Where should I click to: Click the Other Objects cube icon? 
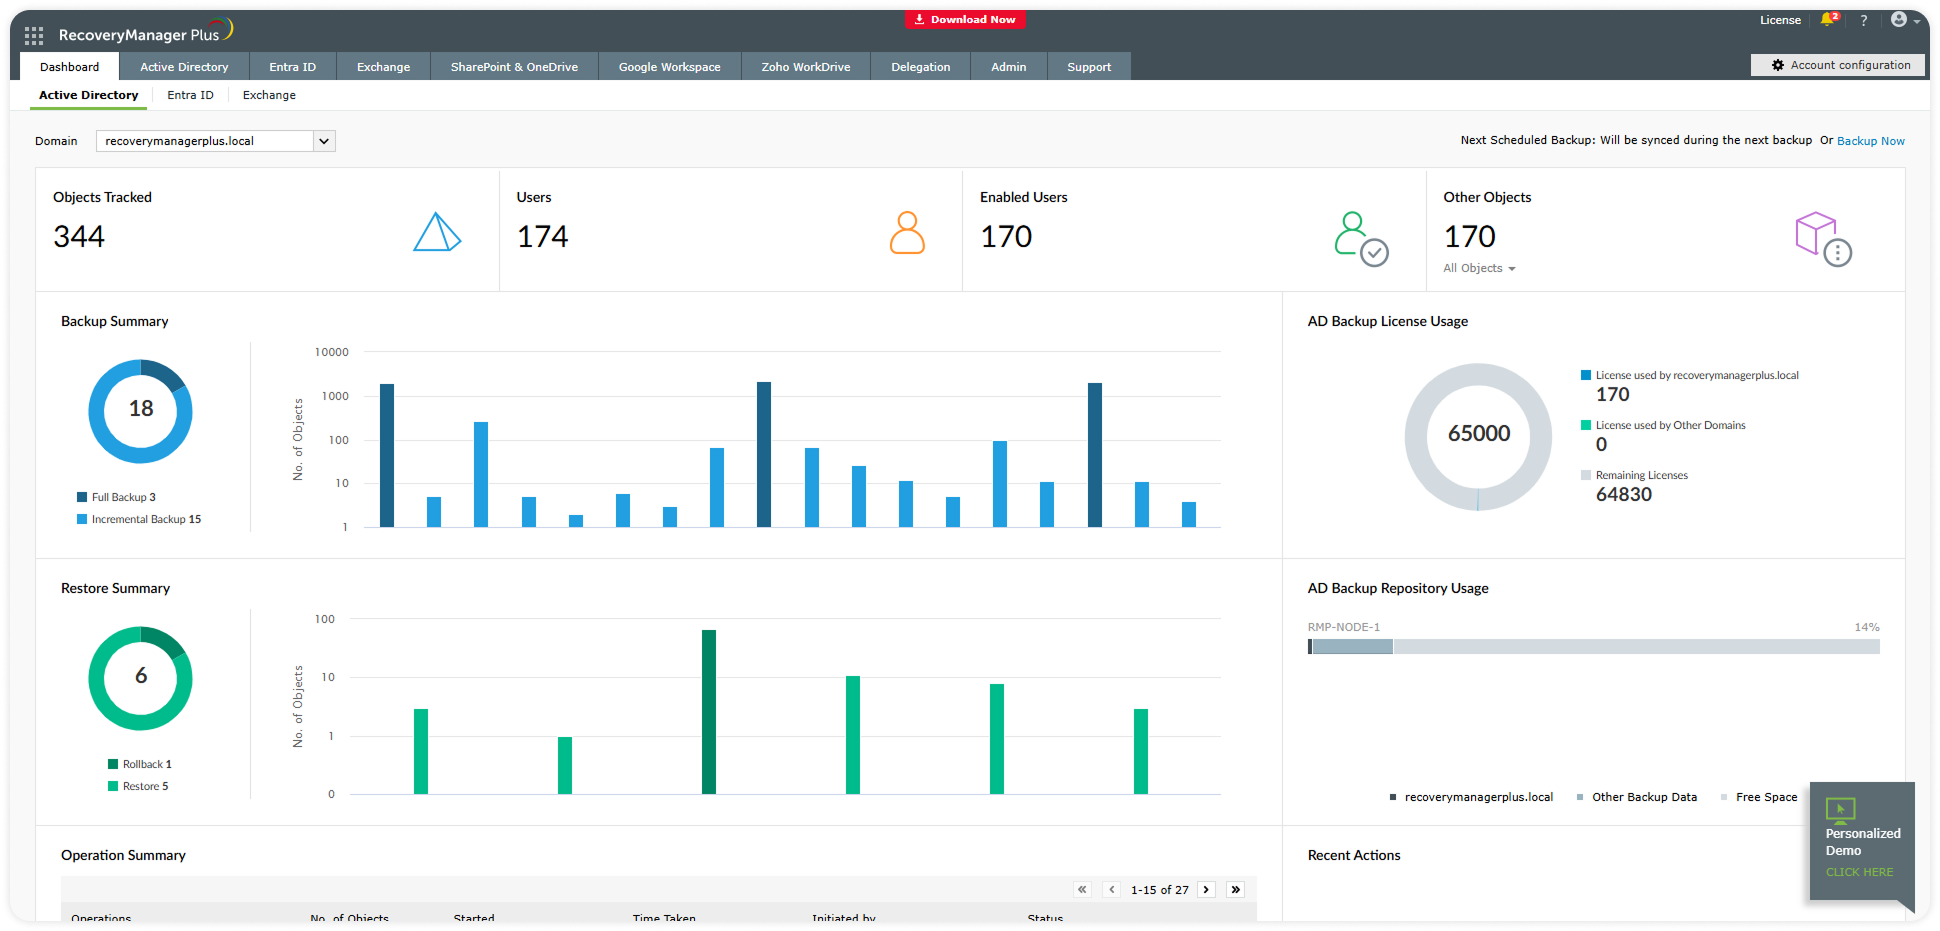click(1823, 238)
